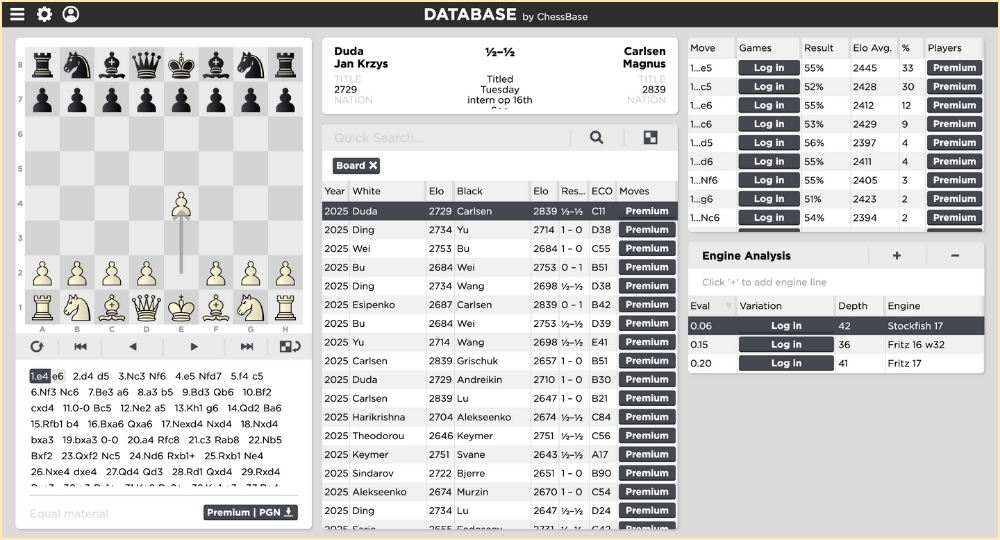Click the Stockfish 17 engine row
Viewport: 1000px width, 540px height.
click(835, 326)
